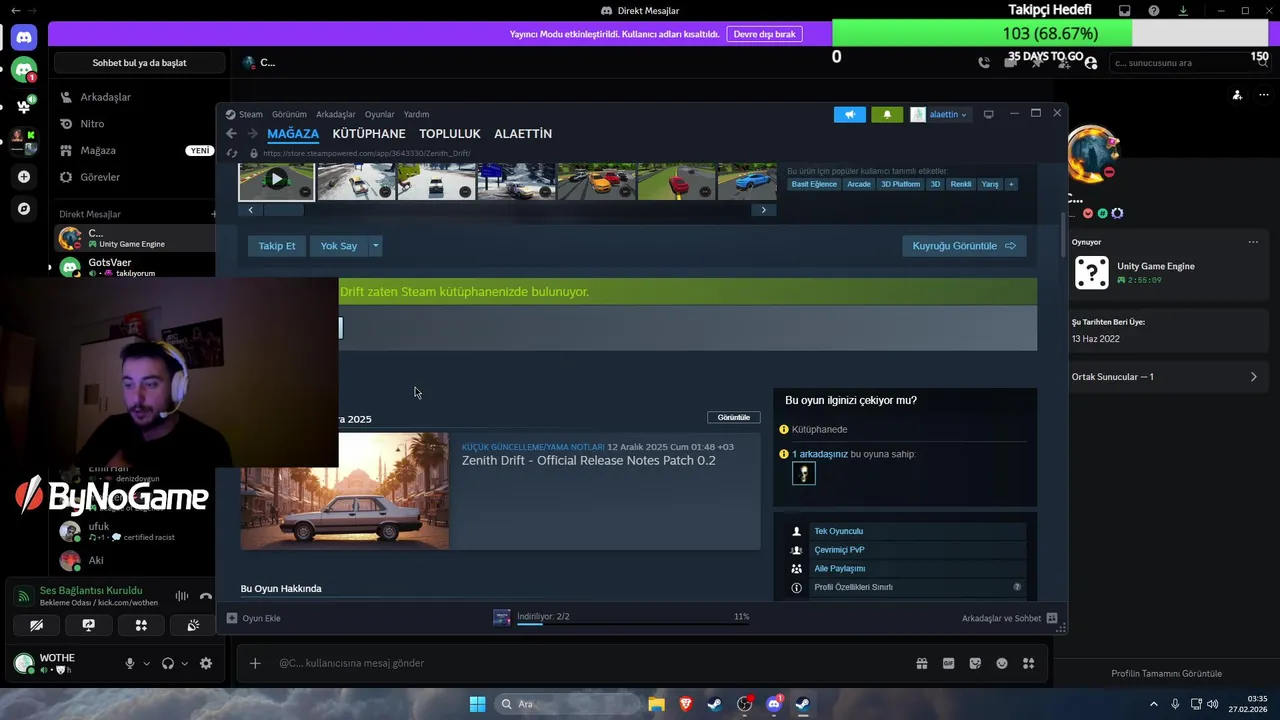The height and width of the screenshot is (720, 1280).
Task: Select Arcade tag
Action: [x=859, y=184]
